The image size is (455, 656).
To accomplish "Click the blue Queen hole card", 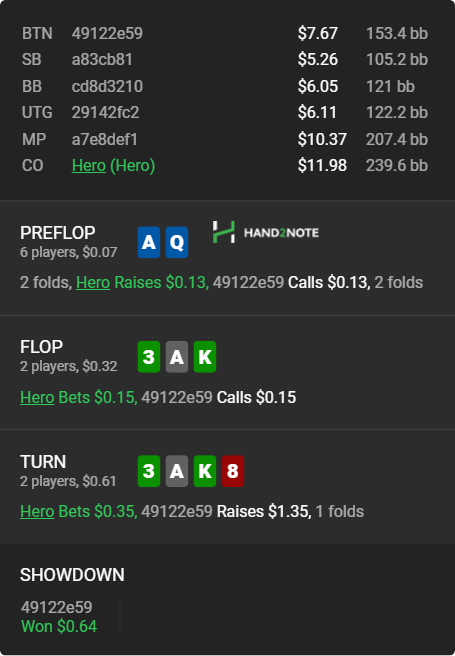I will pos(177,242).
